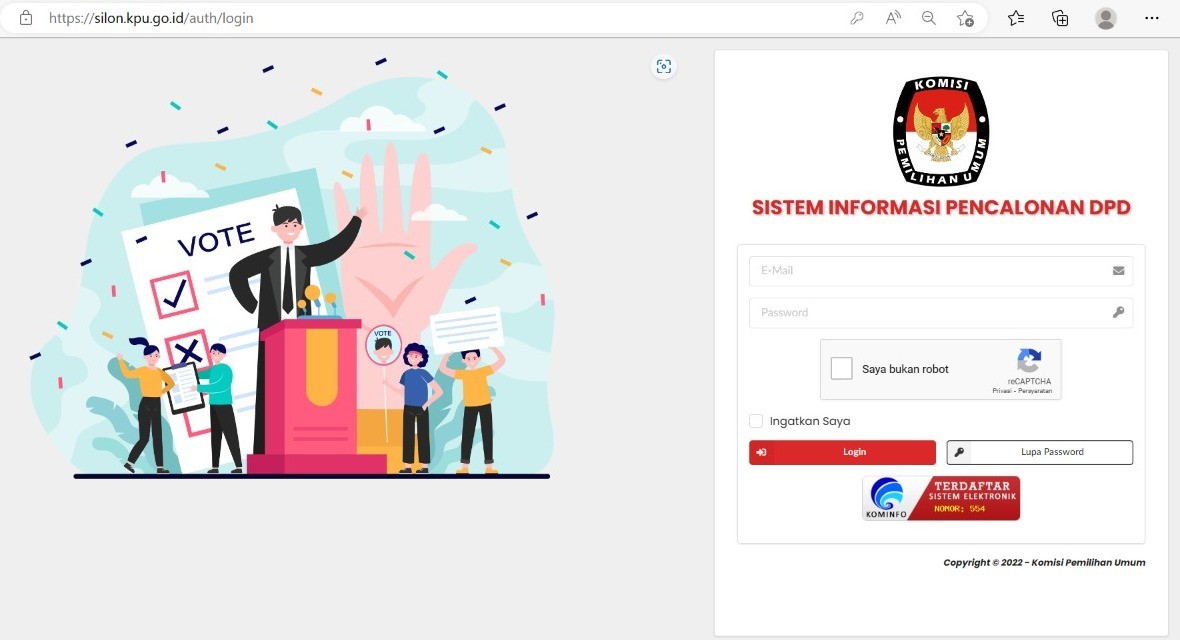Click the browser profile avatar
1180x640 pixels.
1105,18
